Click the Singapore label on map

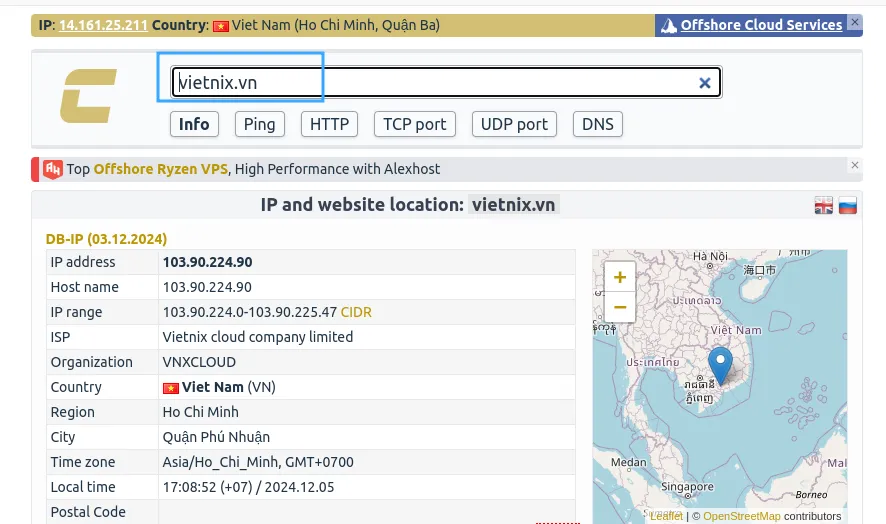(x=687, y=487)
